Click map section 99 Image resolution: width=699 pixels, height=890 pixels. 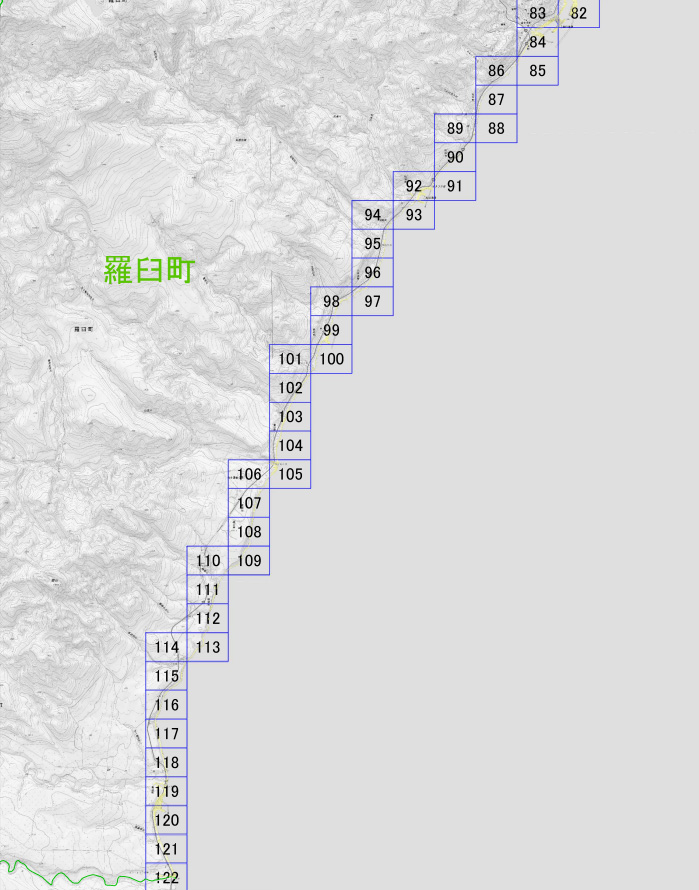click(x=331, y=330)
